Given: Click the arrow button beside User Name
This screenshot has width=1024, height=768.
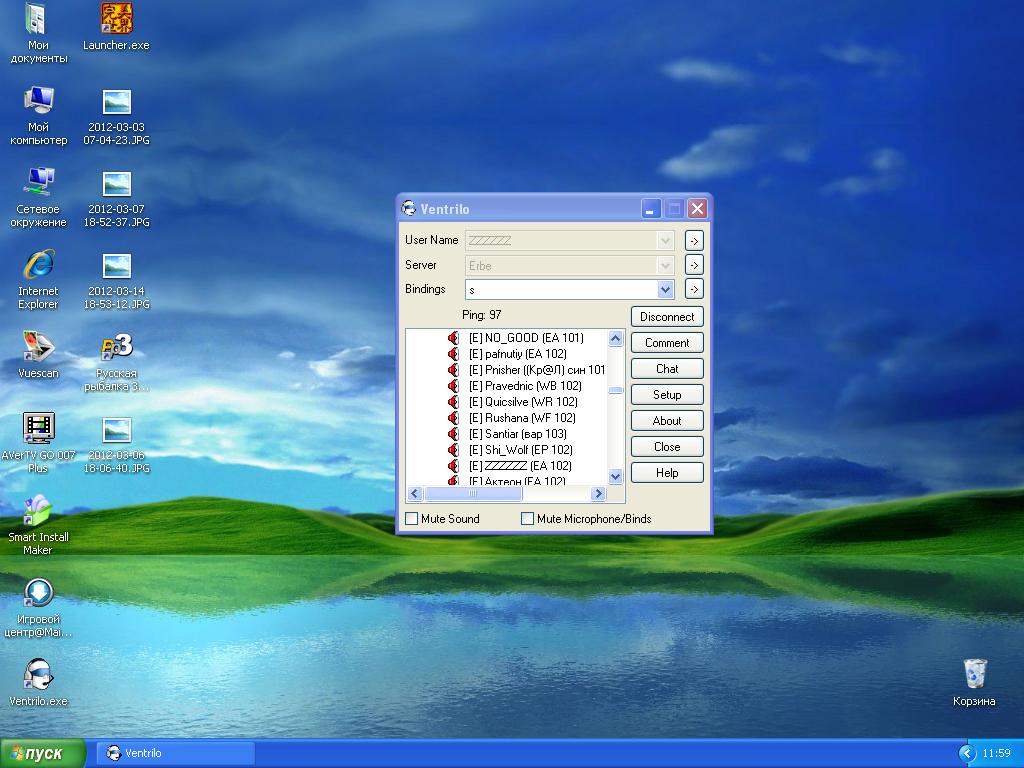Looking at the screenshot, I should click(x=694, y=241).
